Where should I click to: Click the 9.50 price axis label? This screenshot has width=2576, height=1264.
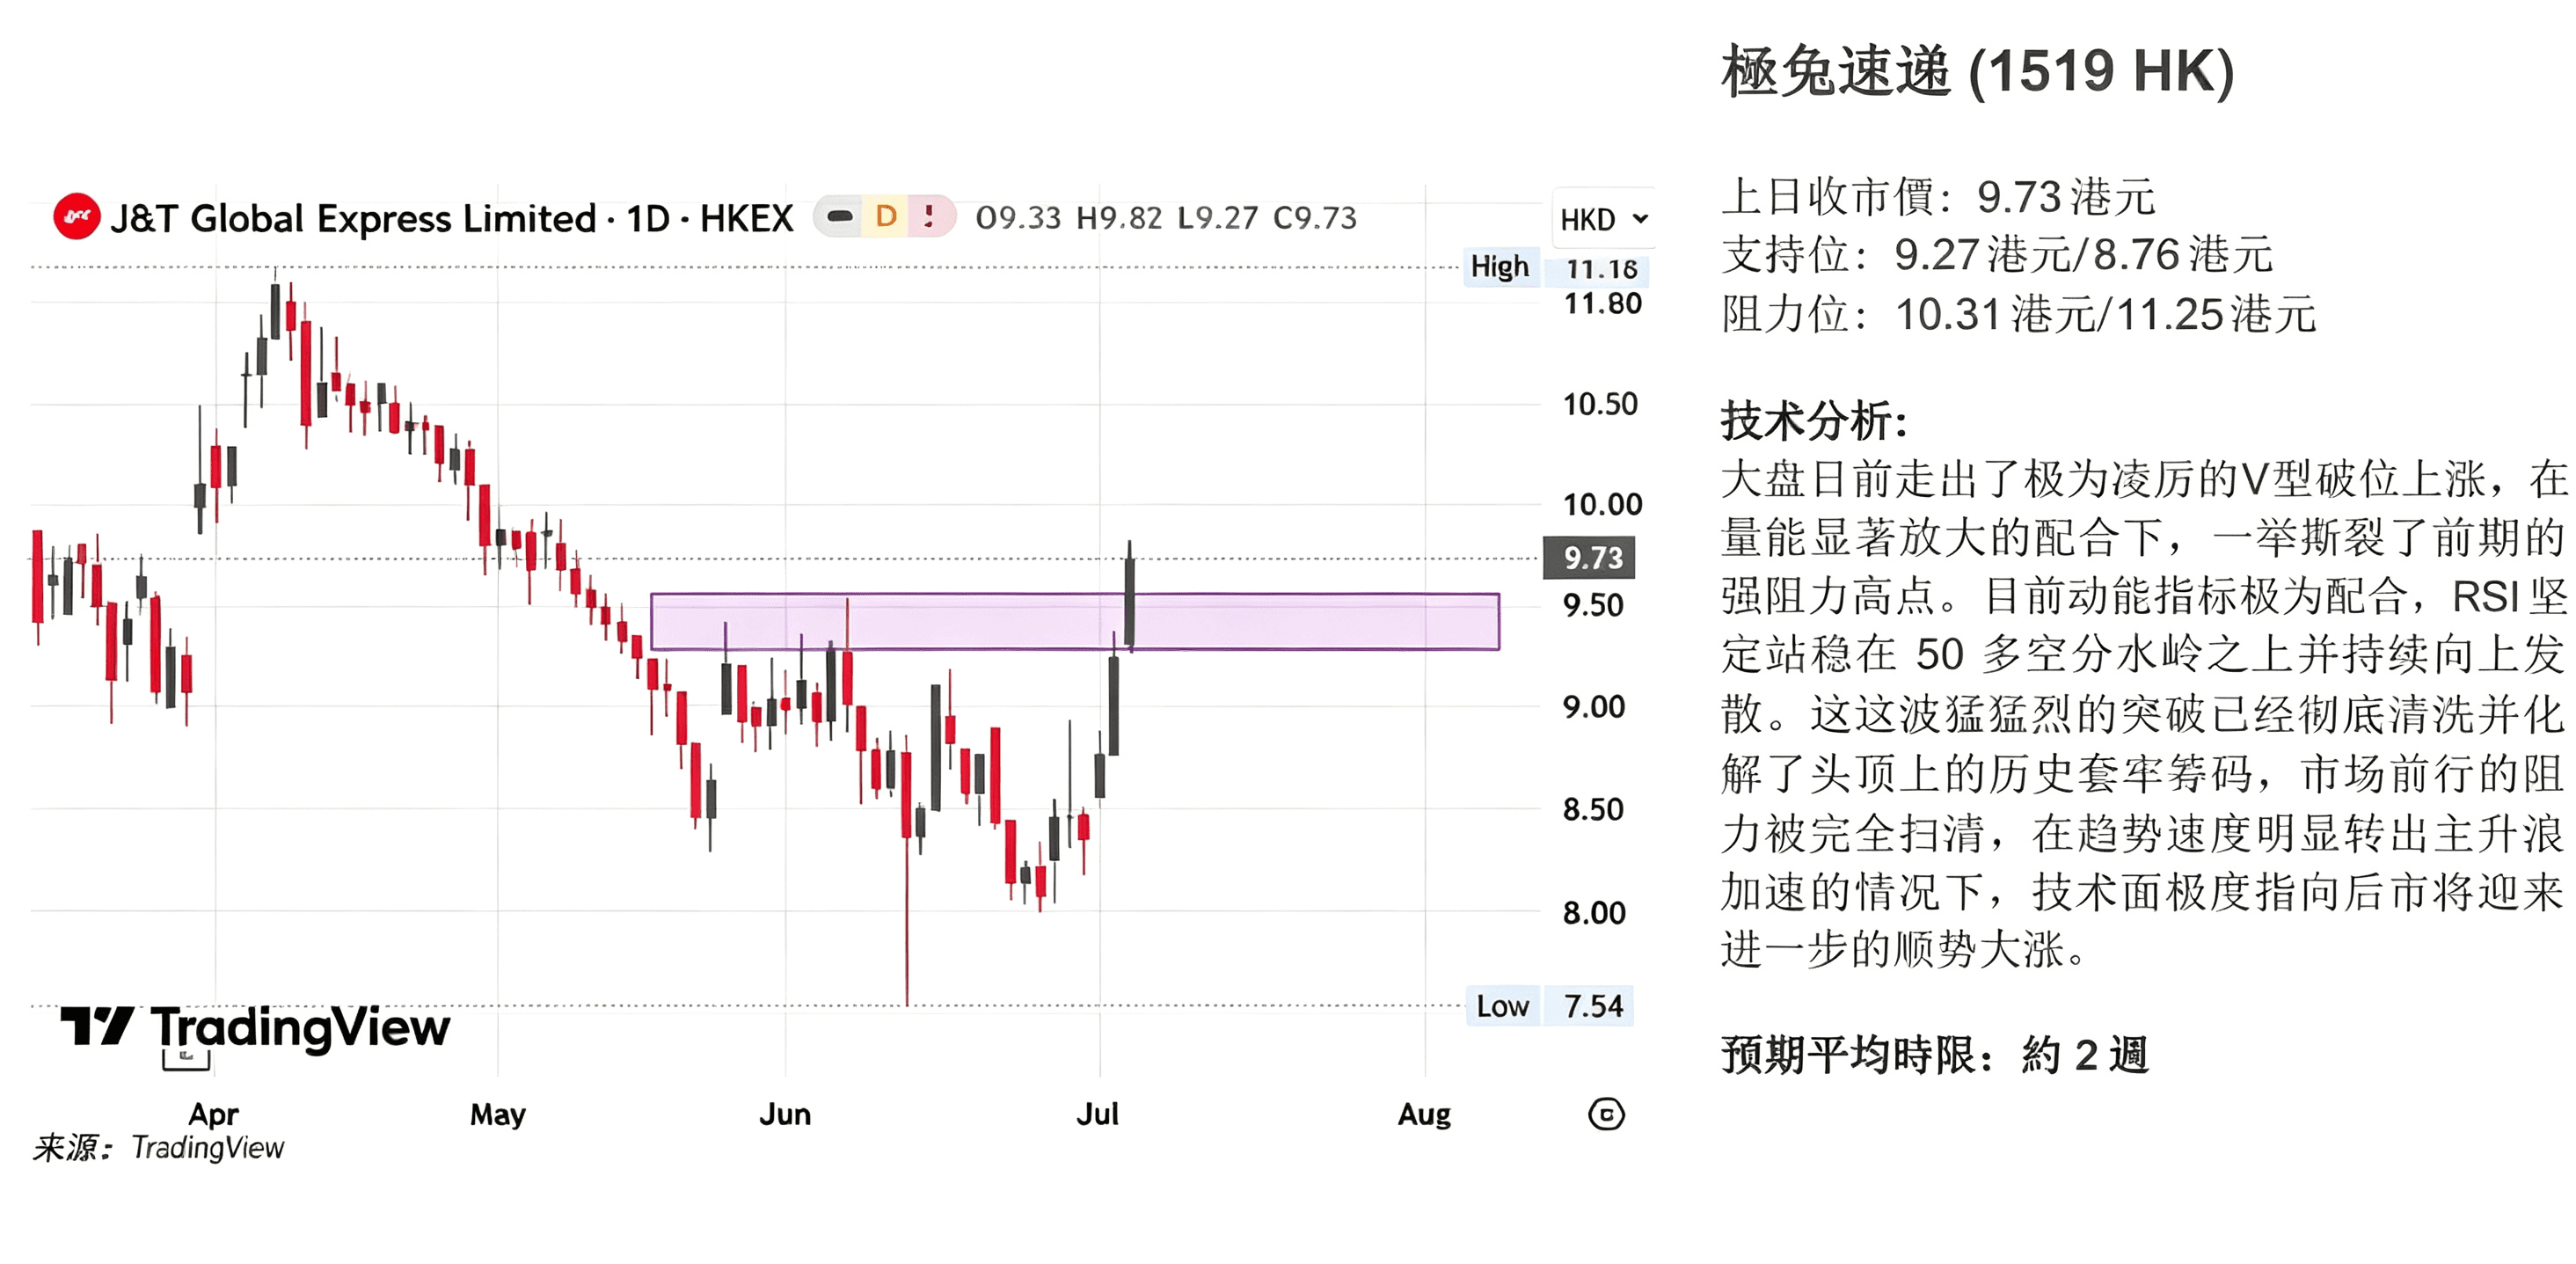point(1593,605)
